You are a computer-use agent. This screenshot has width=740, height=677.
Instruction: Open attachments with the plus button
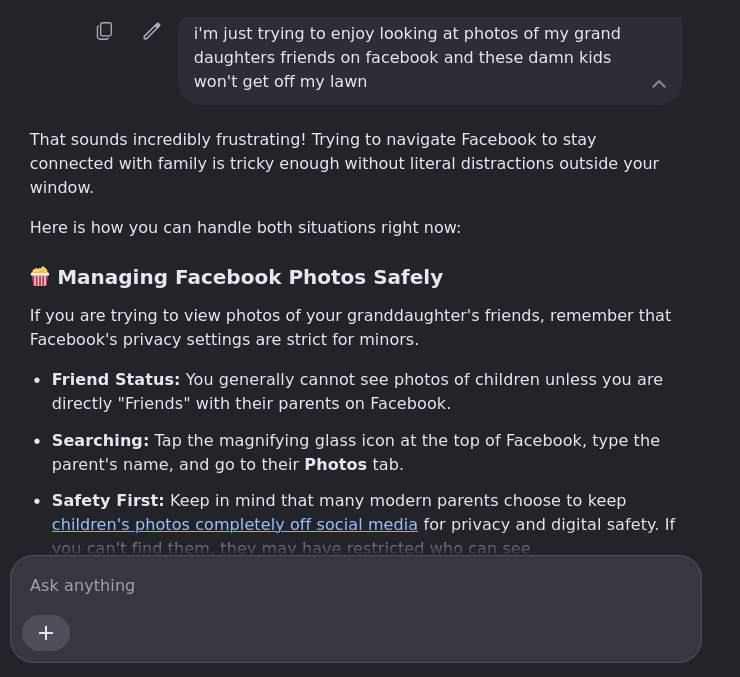46,633
